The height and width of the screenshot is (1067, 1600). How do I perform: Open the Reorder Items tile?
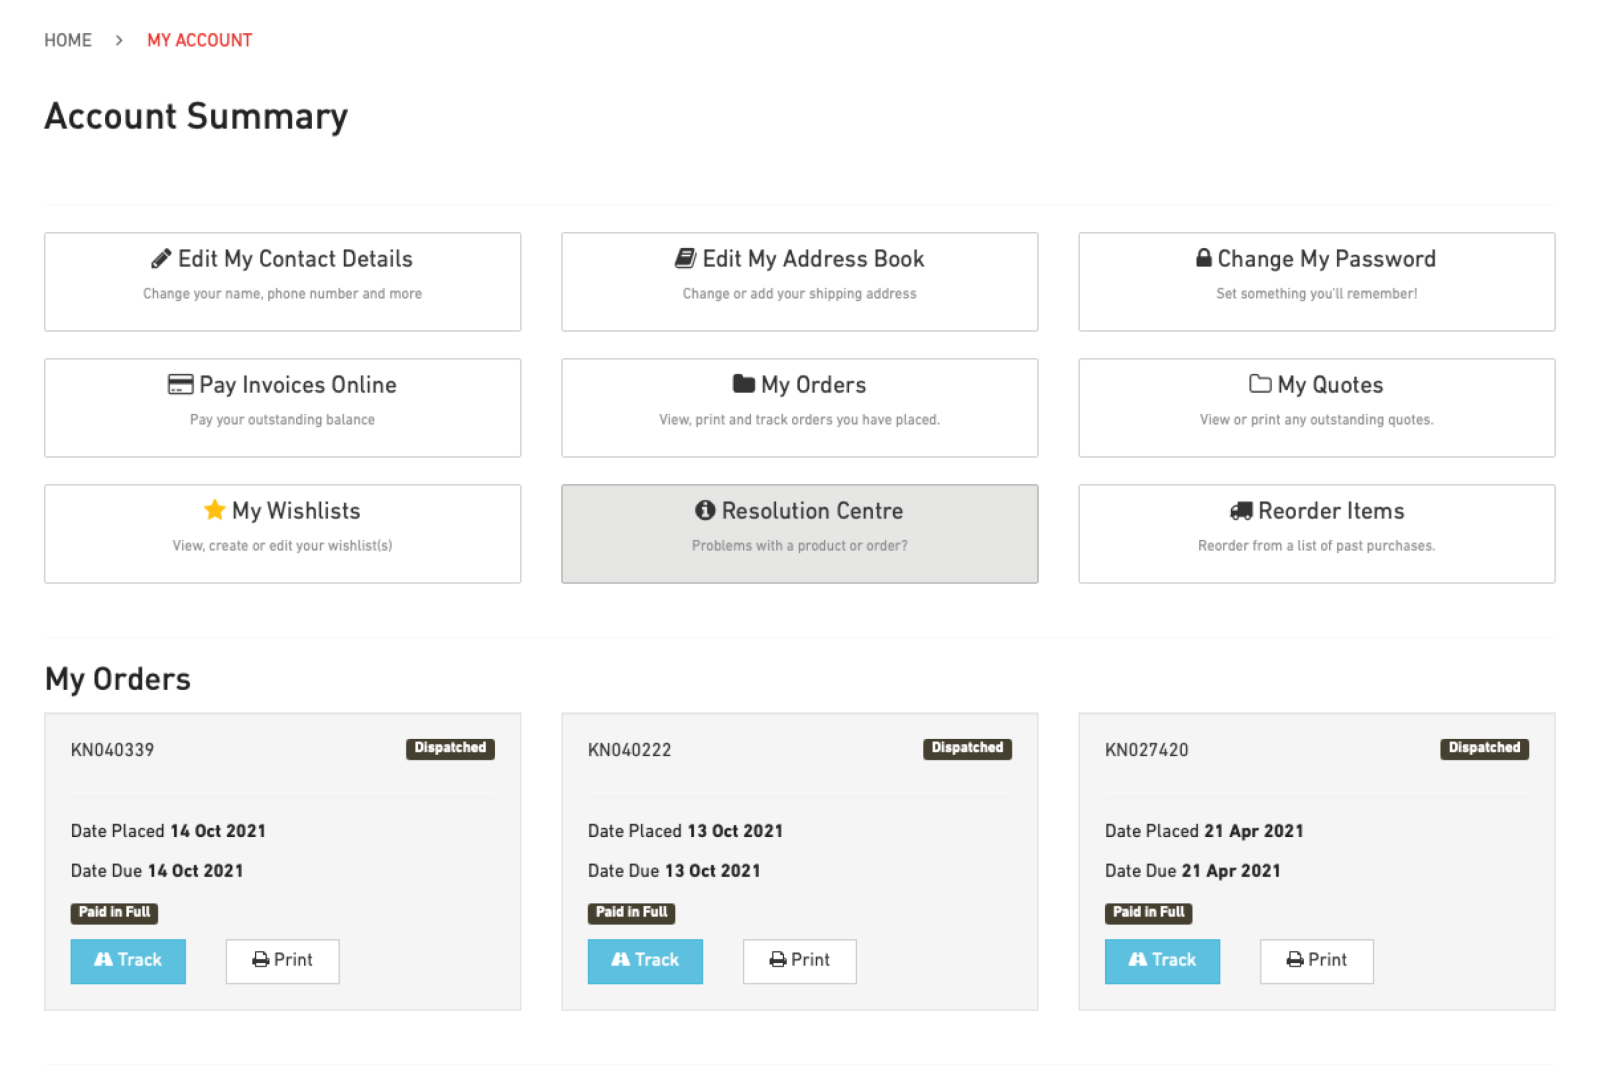pos(1317,534)
